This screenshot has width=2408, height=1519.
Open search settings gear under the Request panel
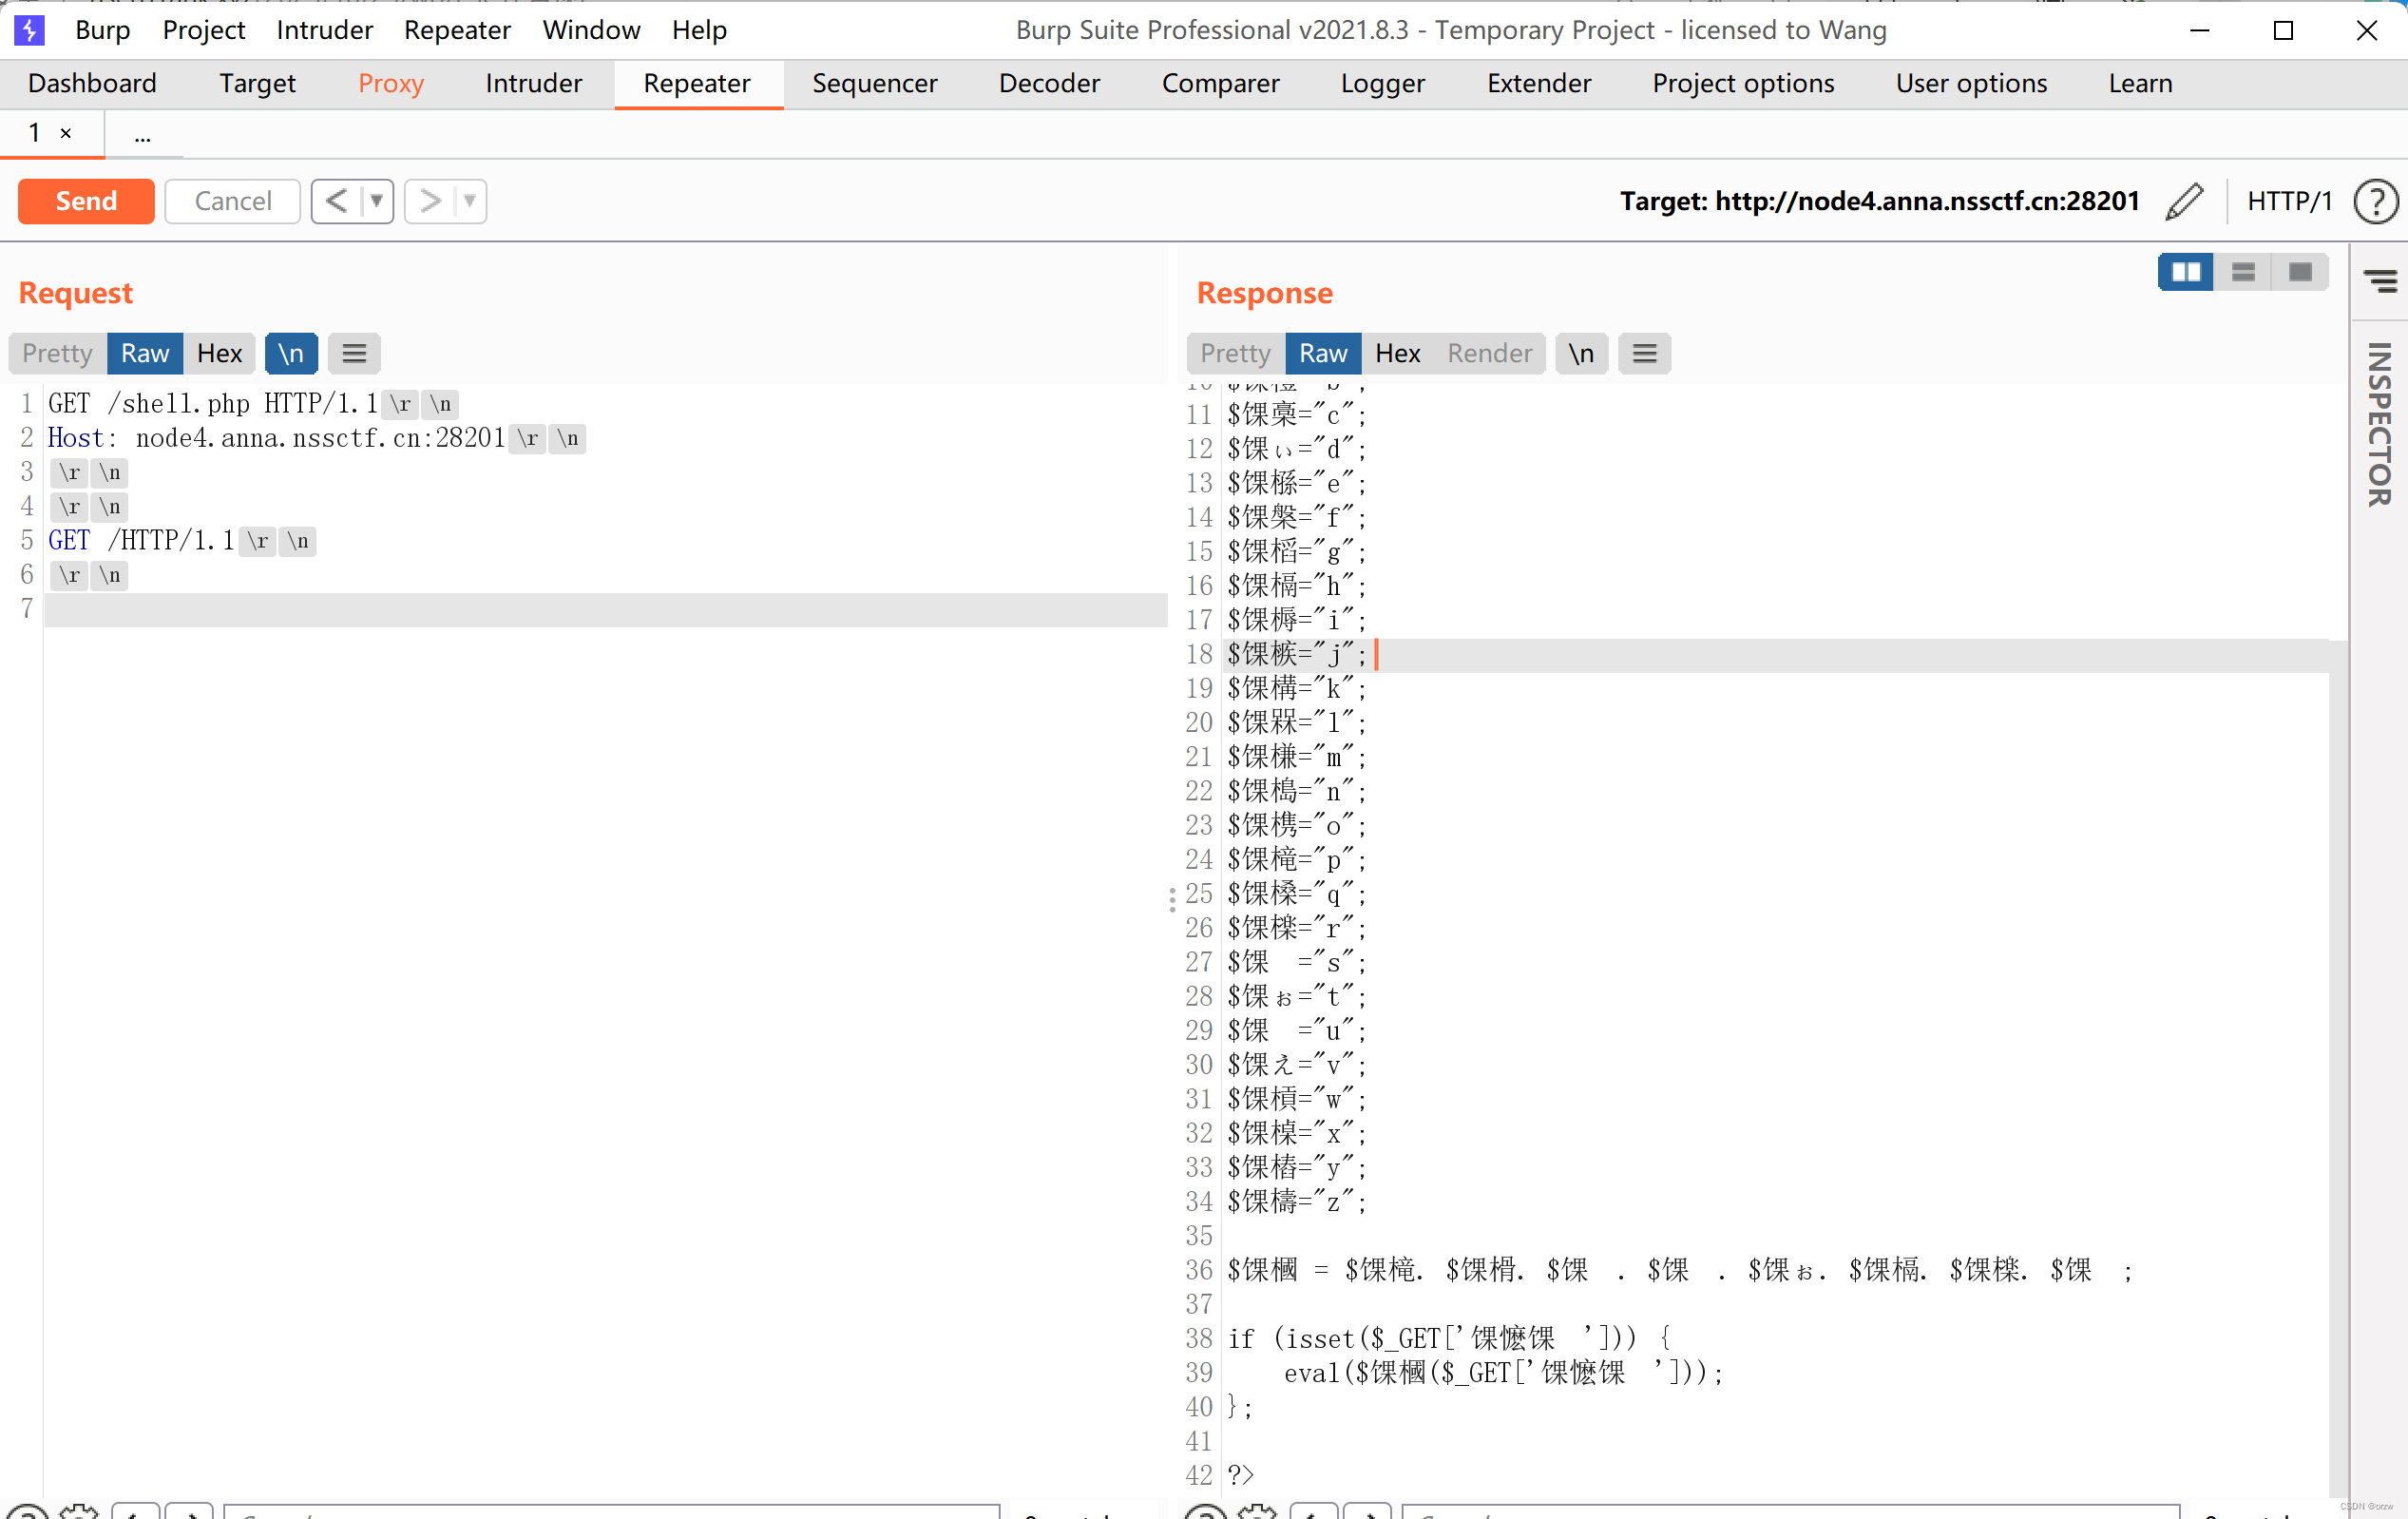pos(79,1513)
